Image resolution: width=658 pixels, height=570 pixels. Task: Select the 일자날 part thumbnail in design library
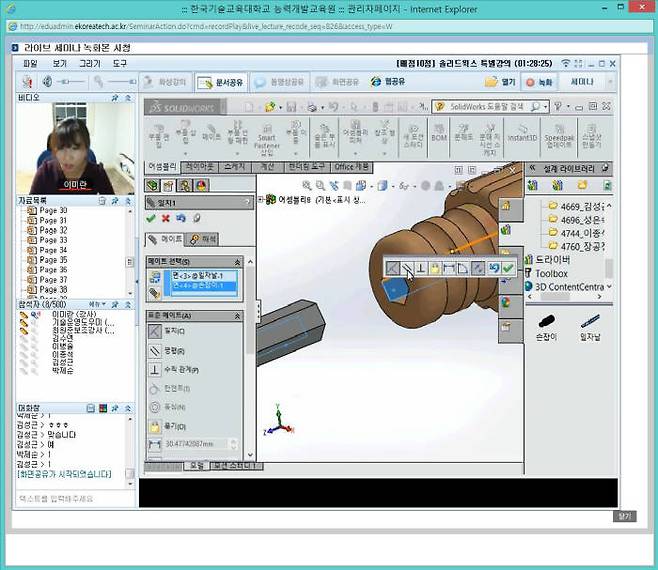(x=590, y=328)
